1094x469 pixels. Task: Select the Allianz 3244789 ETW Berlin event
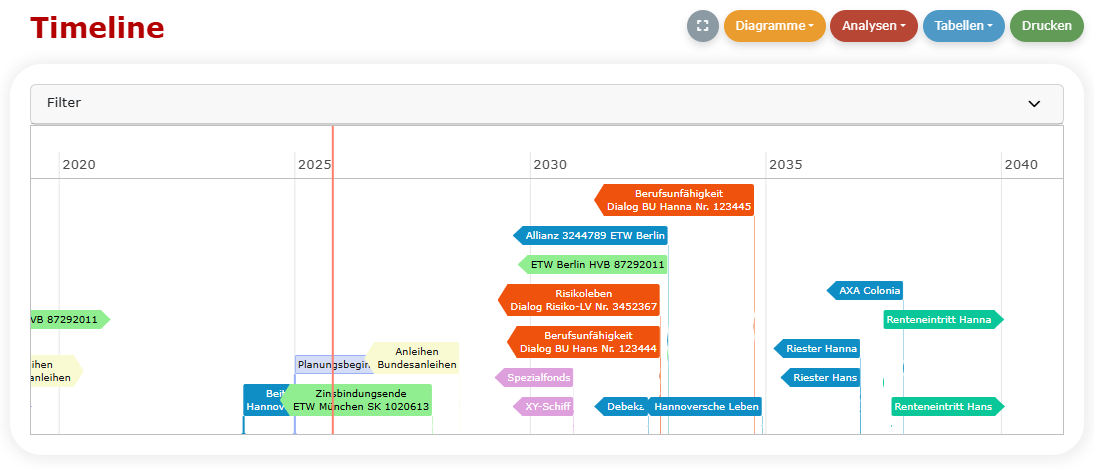[x=594, y=235]
